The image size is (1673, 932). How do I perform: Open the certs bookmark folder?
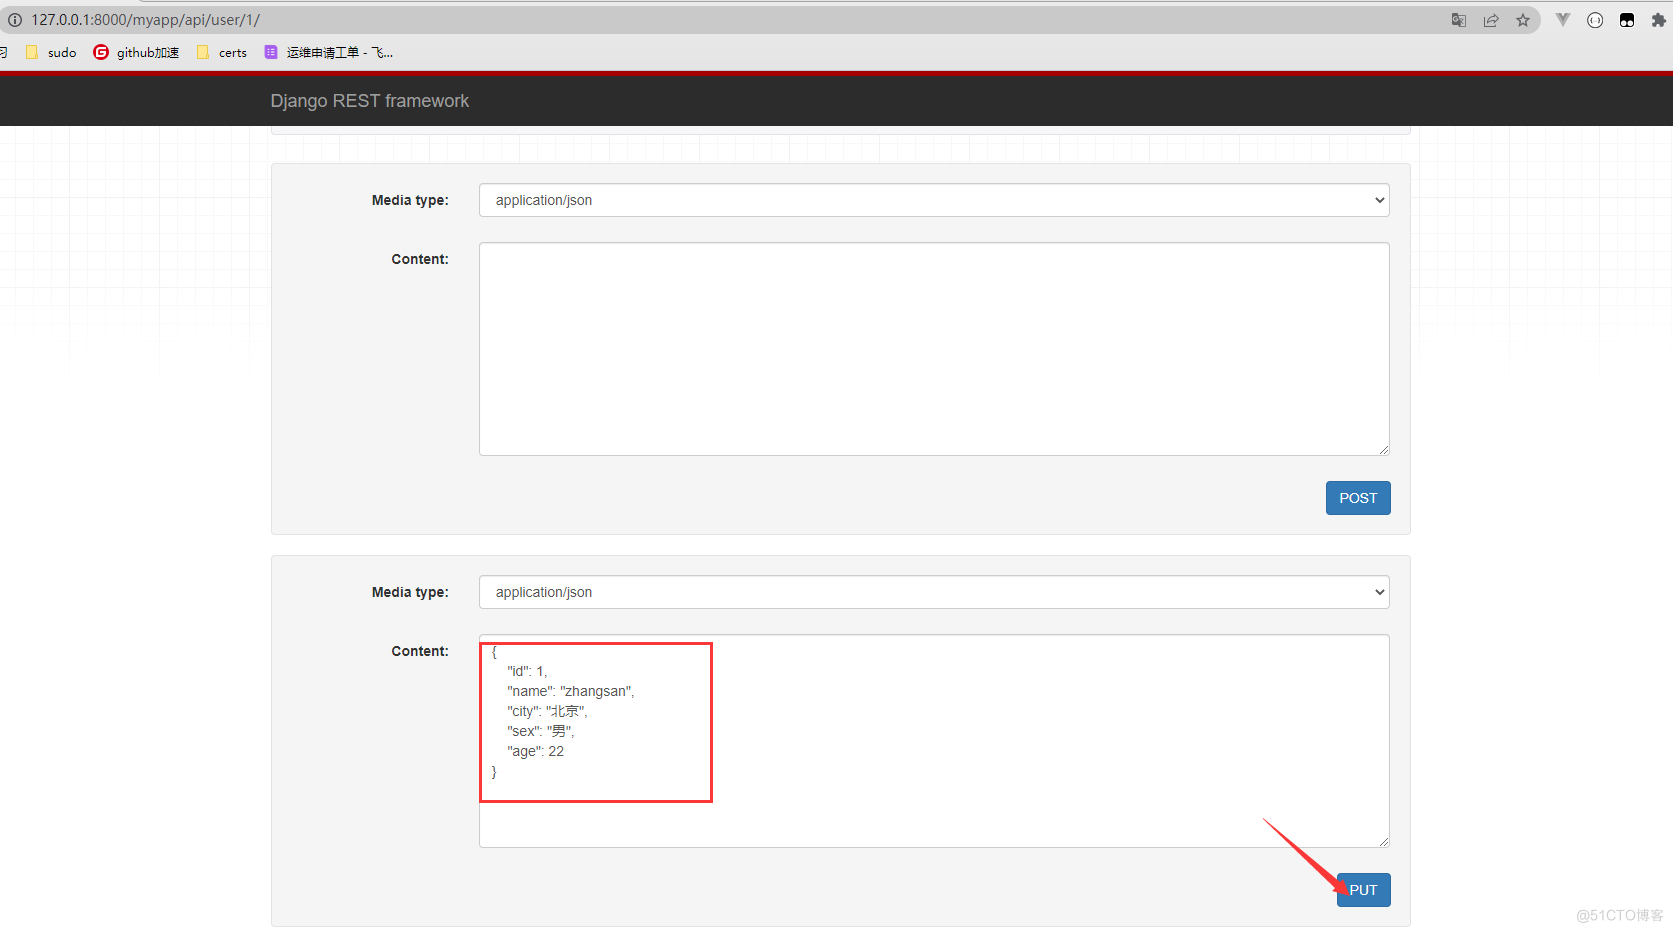coord(222,53)
